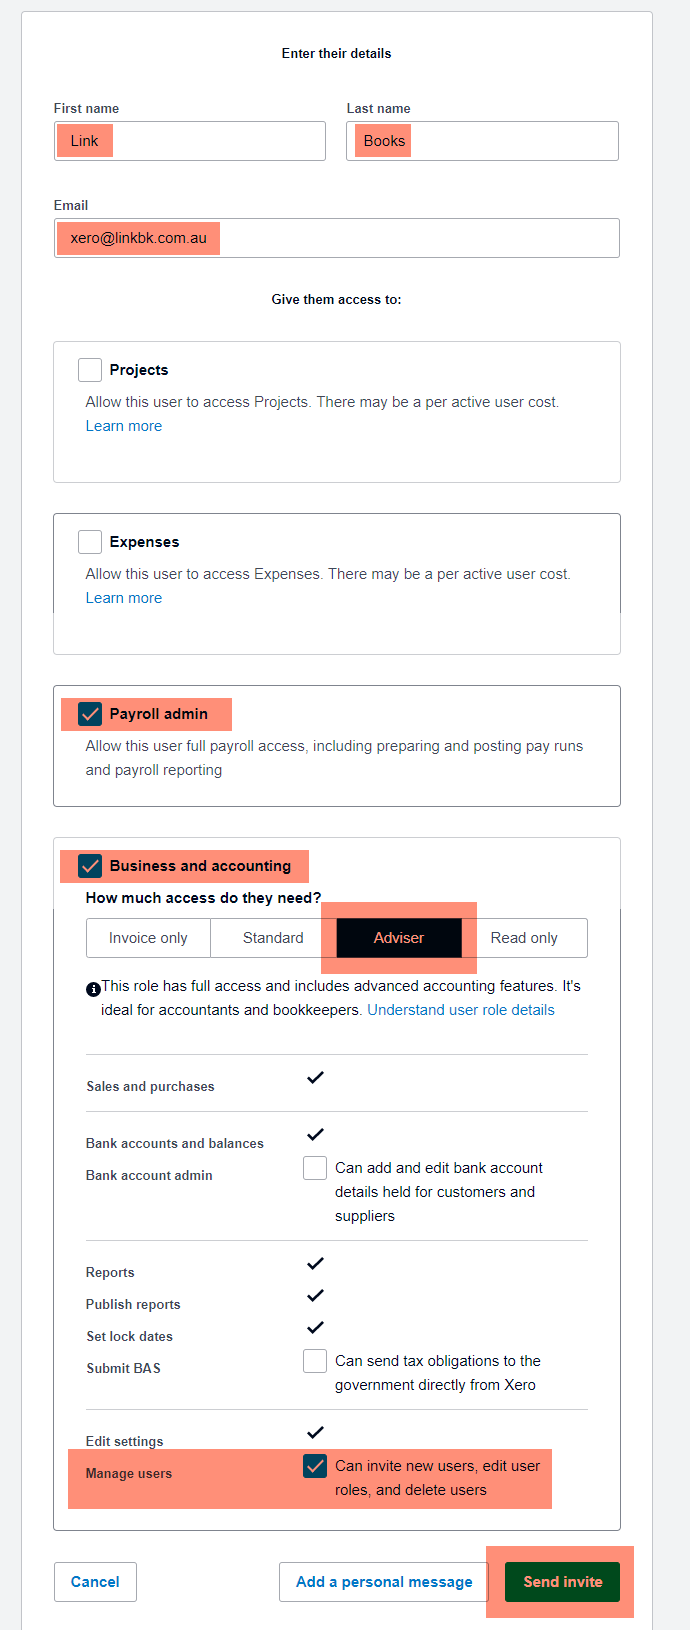This screenshot has height=1630, width=690.
Task: Switch to Standard access role
Action: 273,938
